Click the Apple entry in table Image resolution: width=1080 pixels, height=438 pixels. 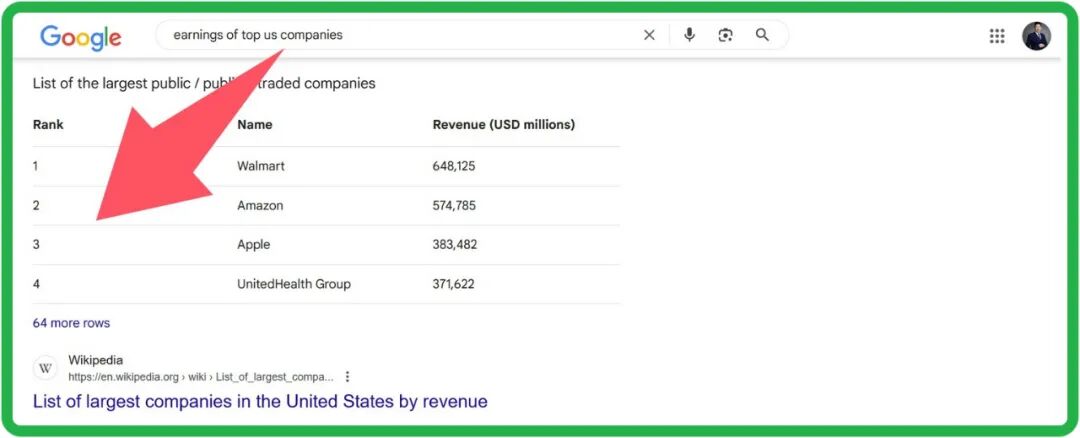pyautogui.click(x=253, y=244)
